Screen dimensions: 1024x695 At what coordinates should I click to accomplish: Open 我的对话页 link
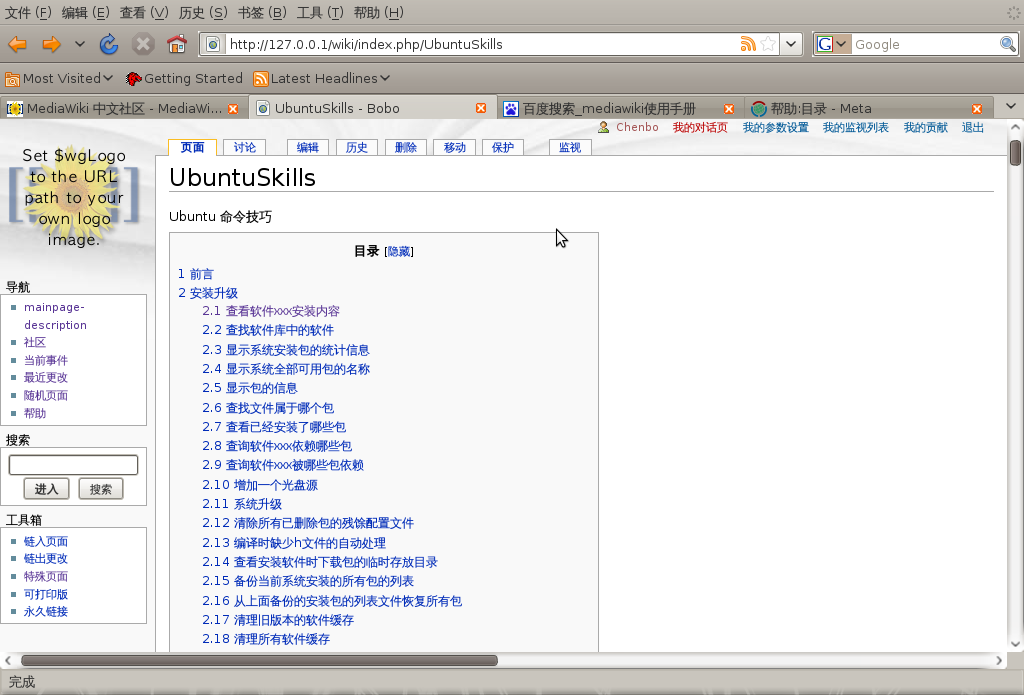(700, 127)
